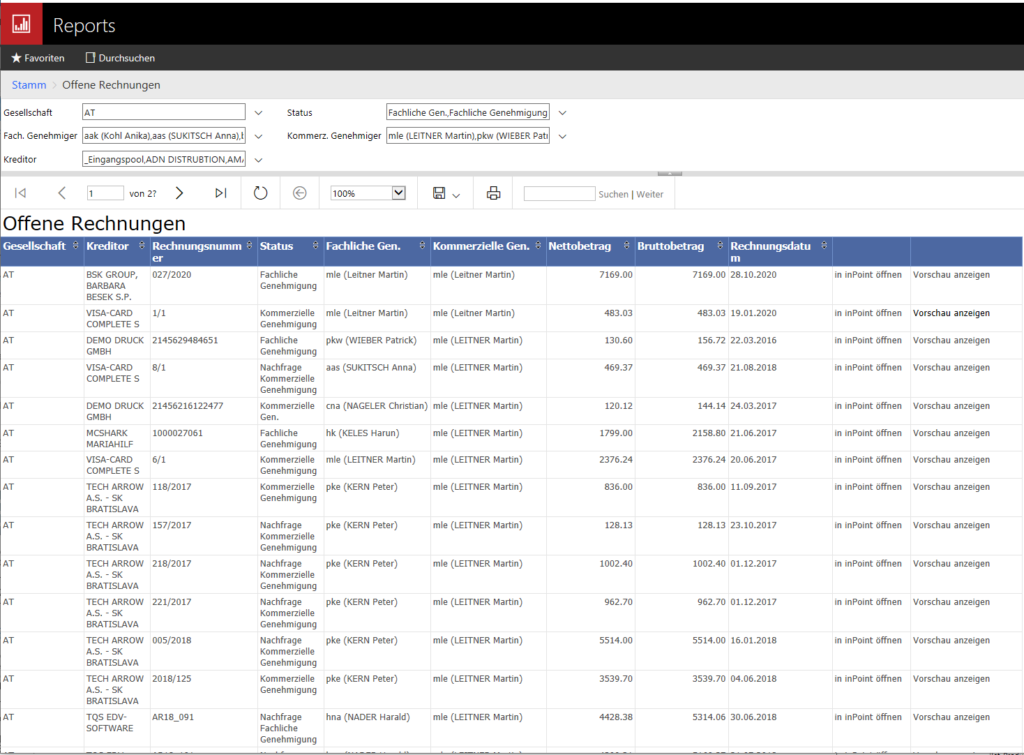Open the 100% zoom level dropdown
Viewport: 1024px width, 755px height.
[x=398, y=193]
